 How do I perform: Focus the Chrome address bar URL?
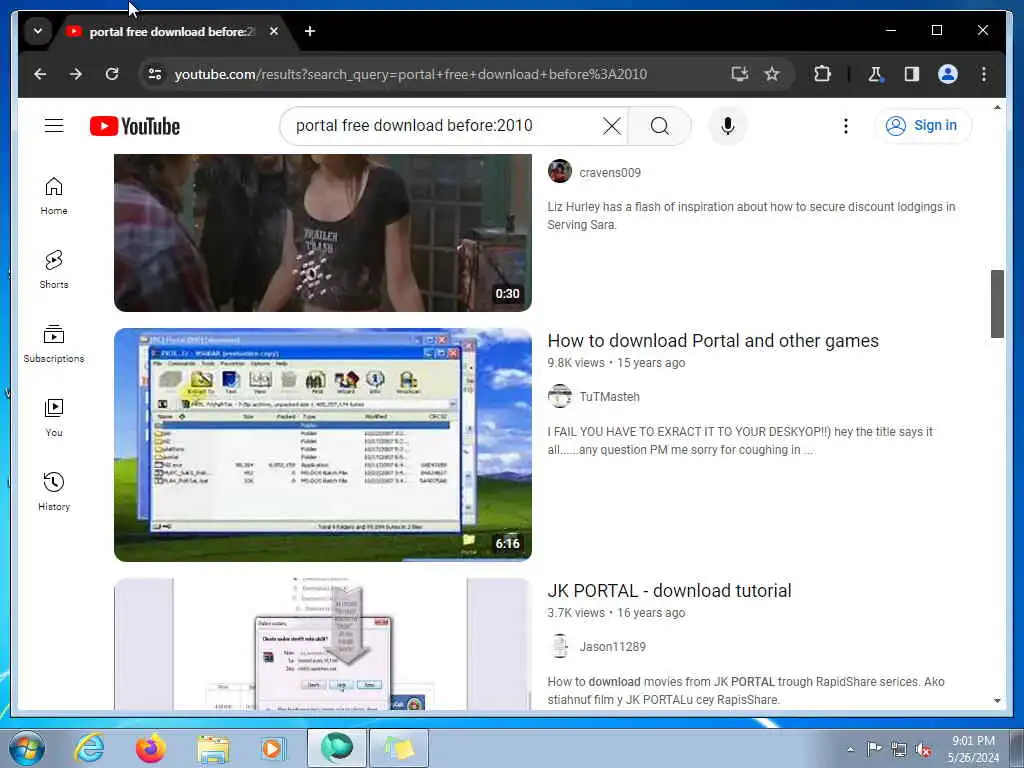tap(411, 74)
